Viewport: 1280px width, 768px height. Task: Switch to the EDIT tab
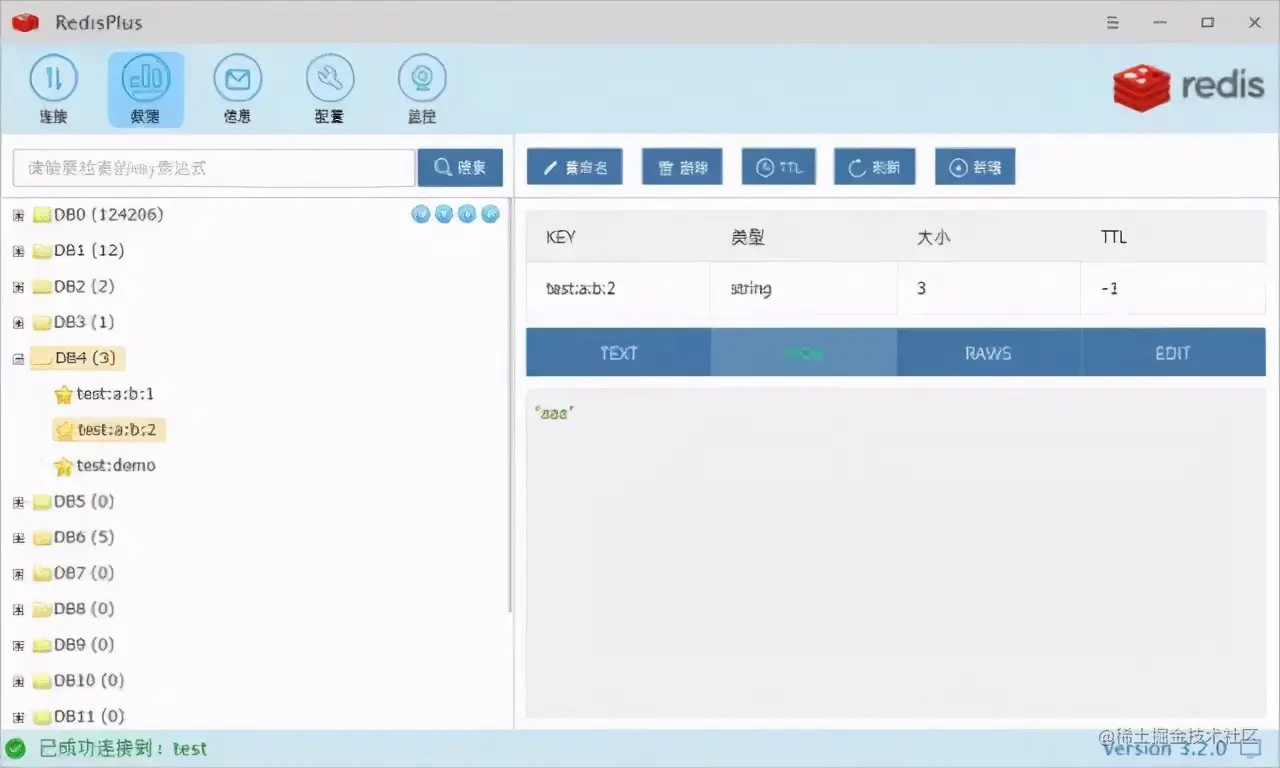coord(1173,353)
